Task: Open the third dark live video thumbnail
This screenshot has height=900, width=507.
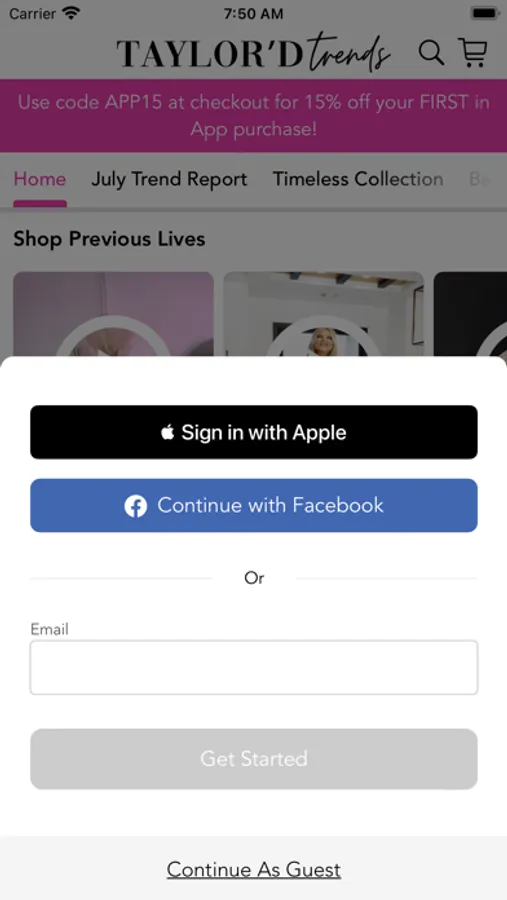Action: [470, 314]
